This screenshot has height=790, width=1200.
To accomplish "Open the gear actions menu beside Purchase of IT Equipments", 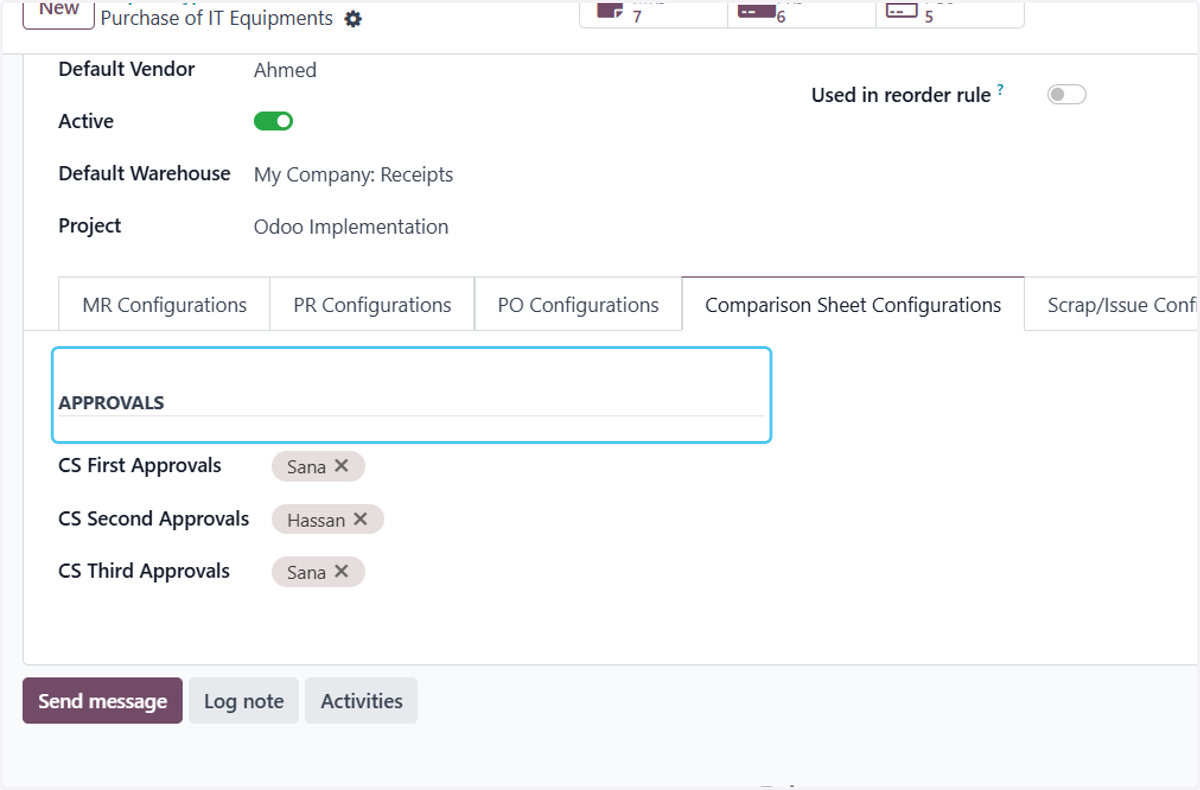I will click(353, 19).
